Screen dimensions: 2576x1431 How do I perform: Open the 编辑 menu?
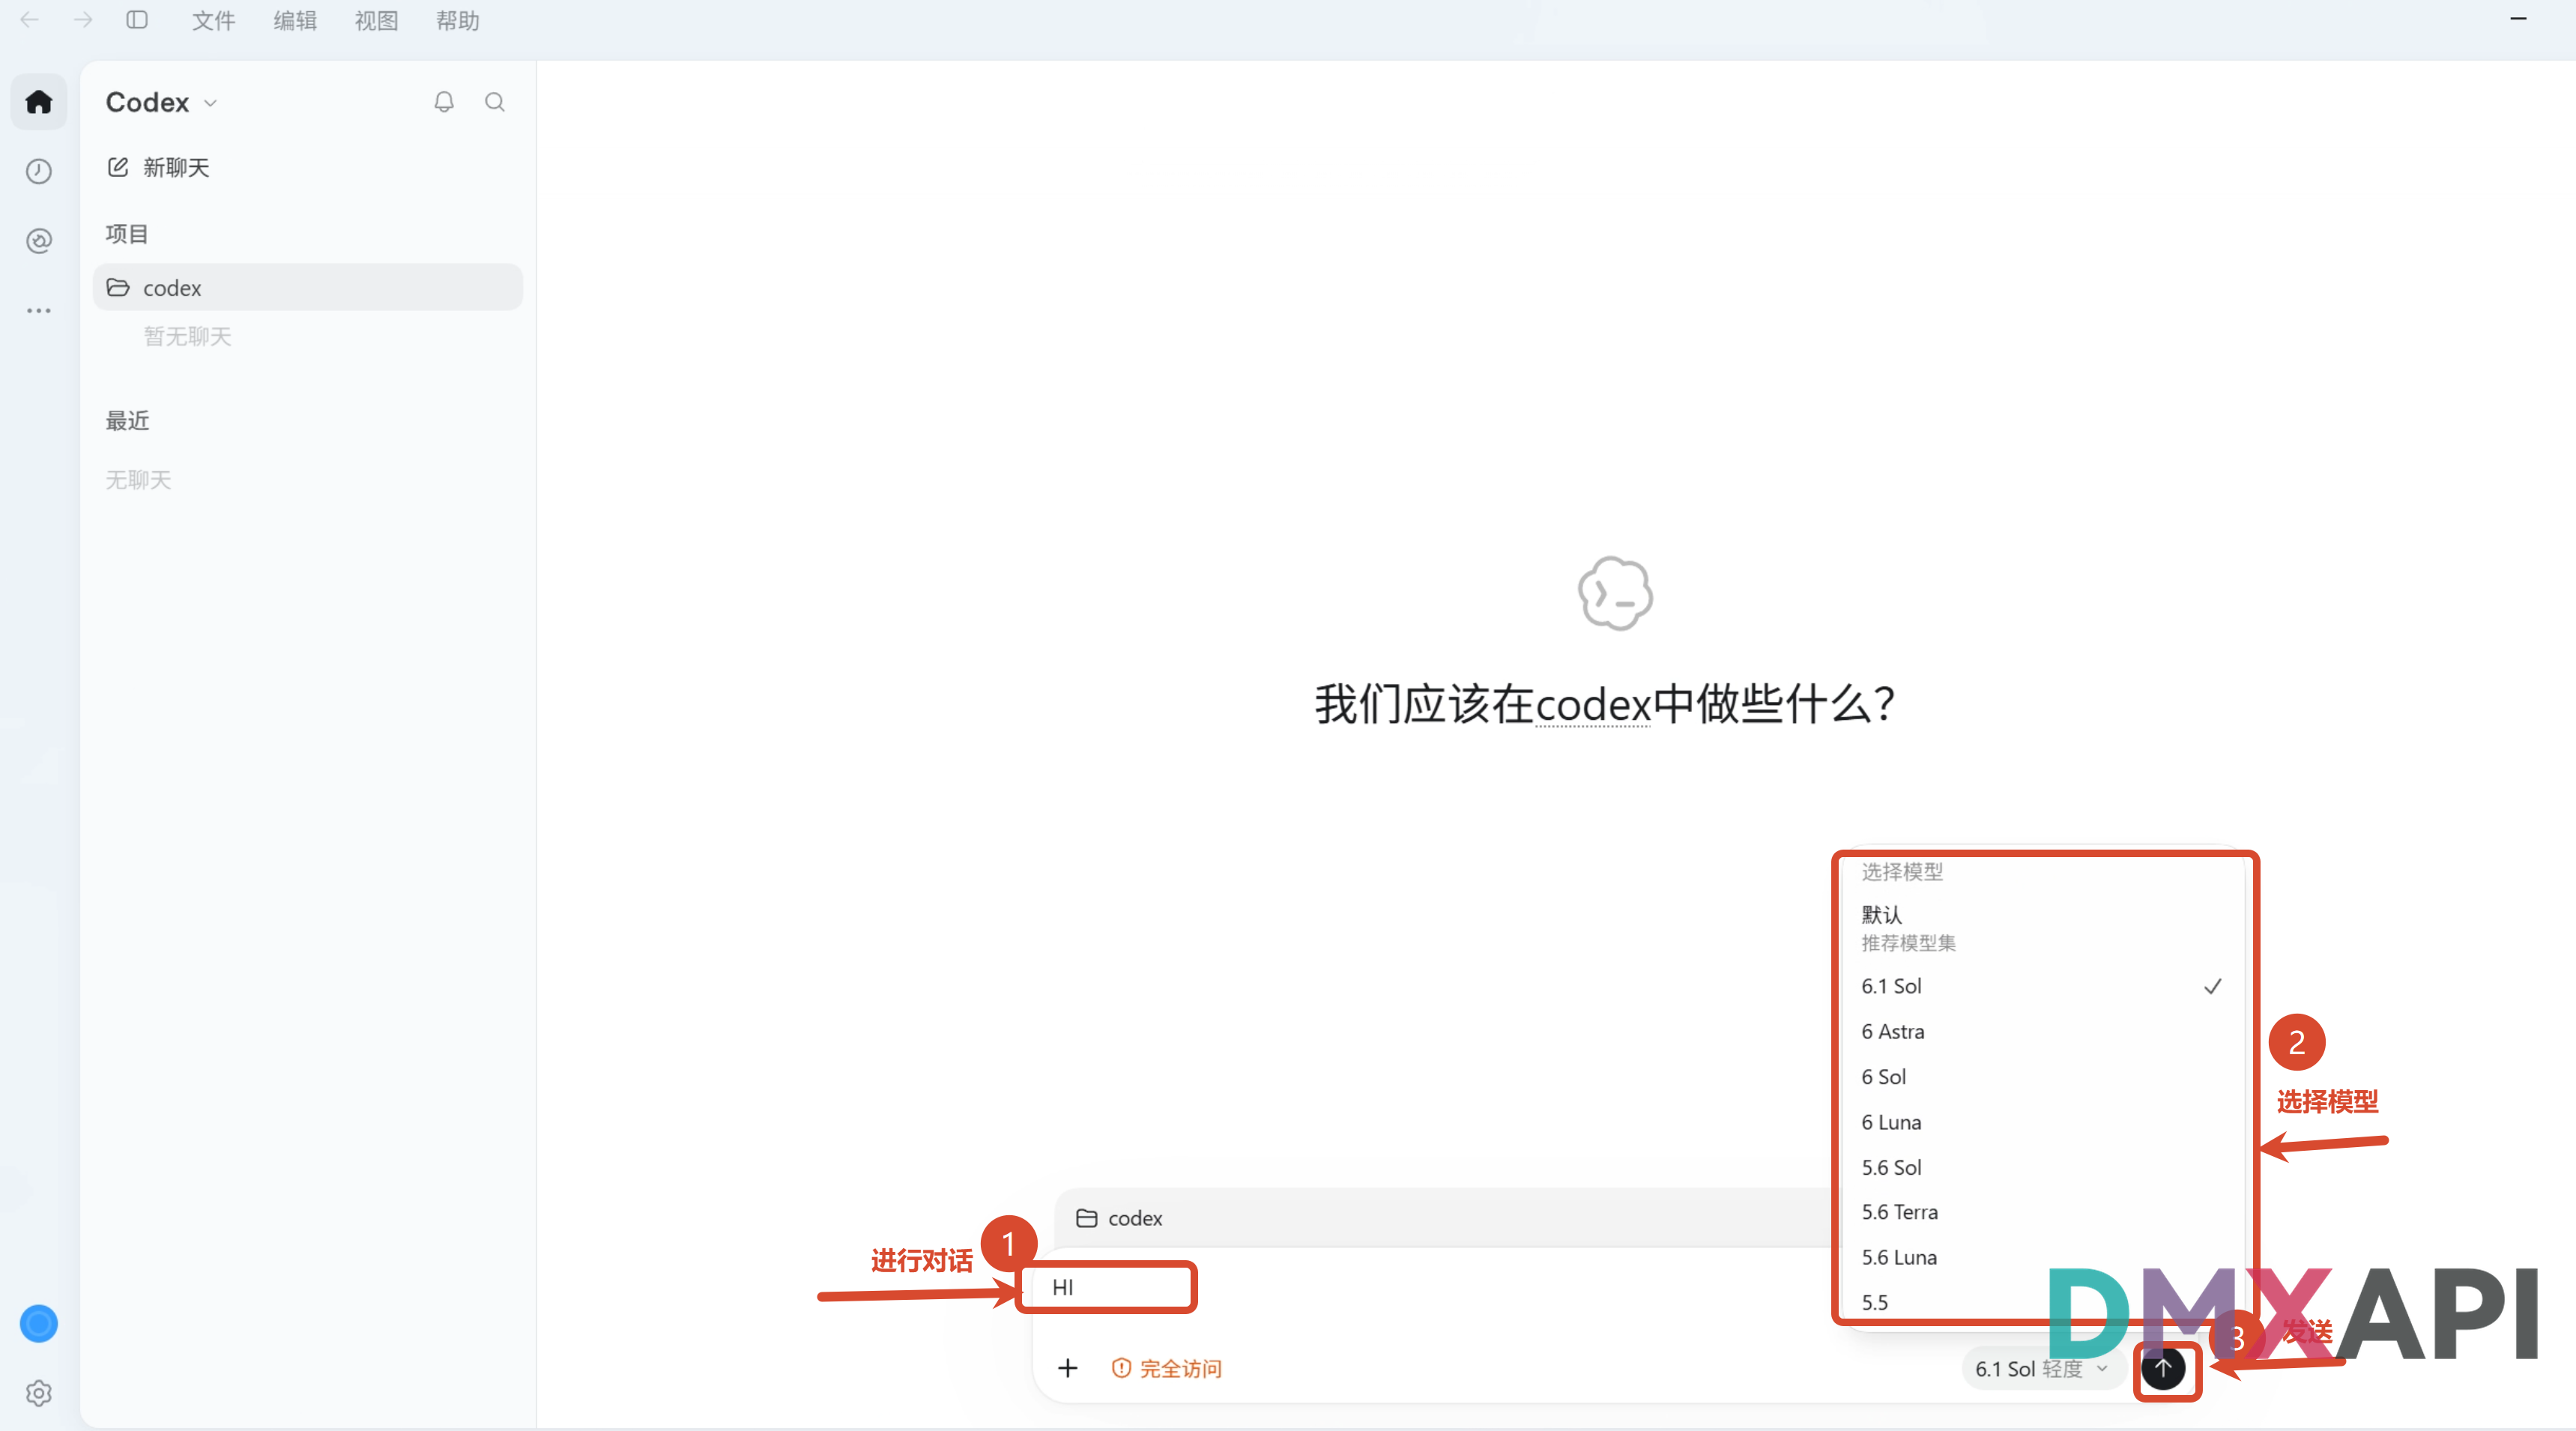pyautogui.click(x=295, y=20)
